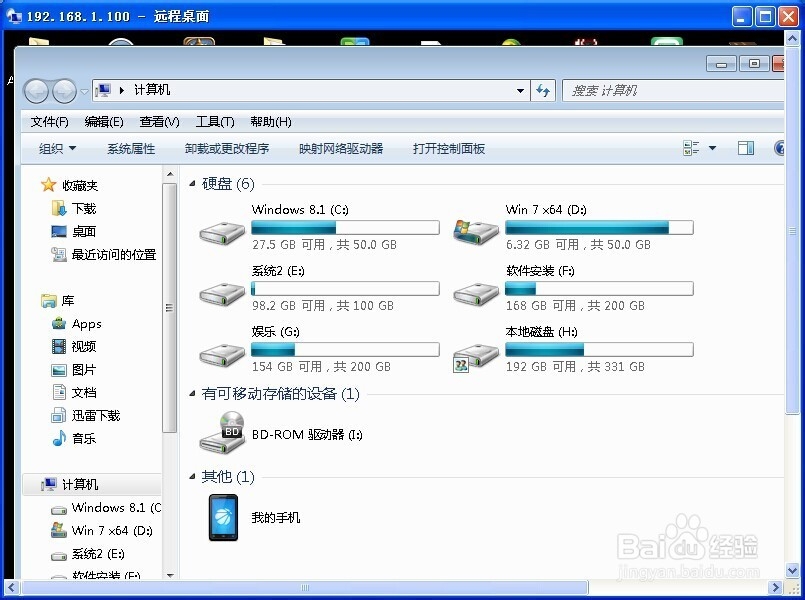Image resolution: width=805 pixels, height=600 pixels.
Task: Click remote desktop vertical scroll down arrow
Action: point(792,570)
